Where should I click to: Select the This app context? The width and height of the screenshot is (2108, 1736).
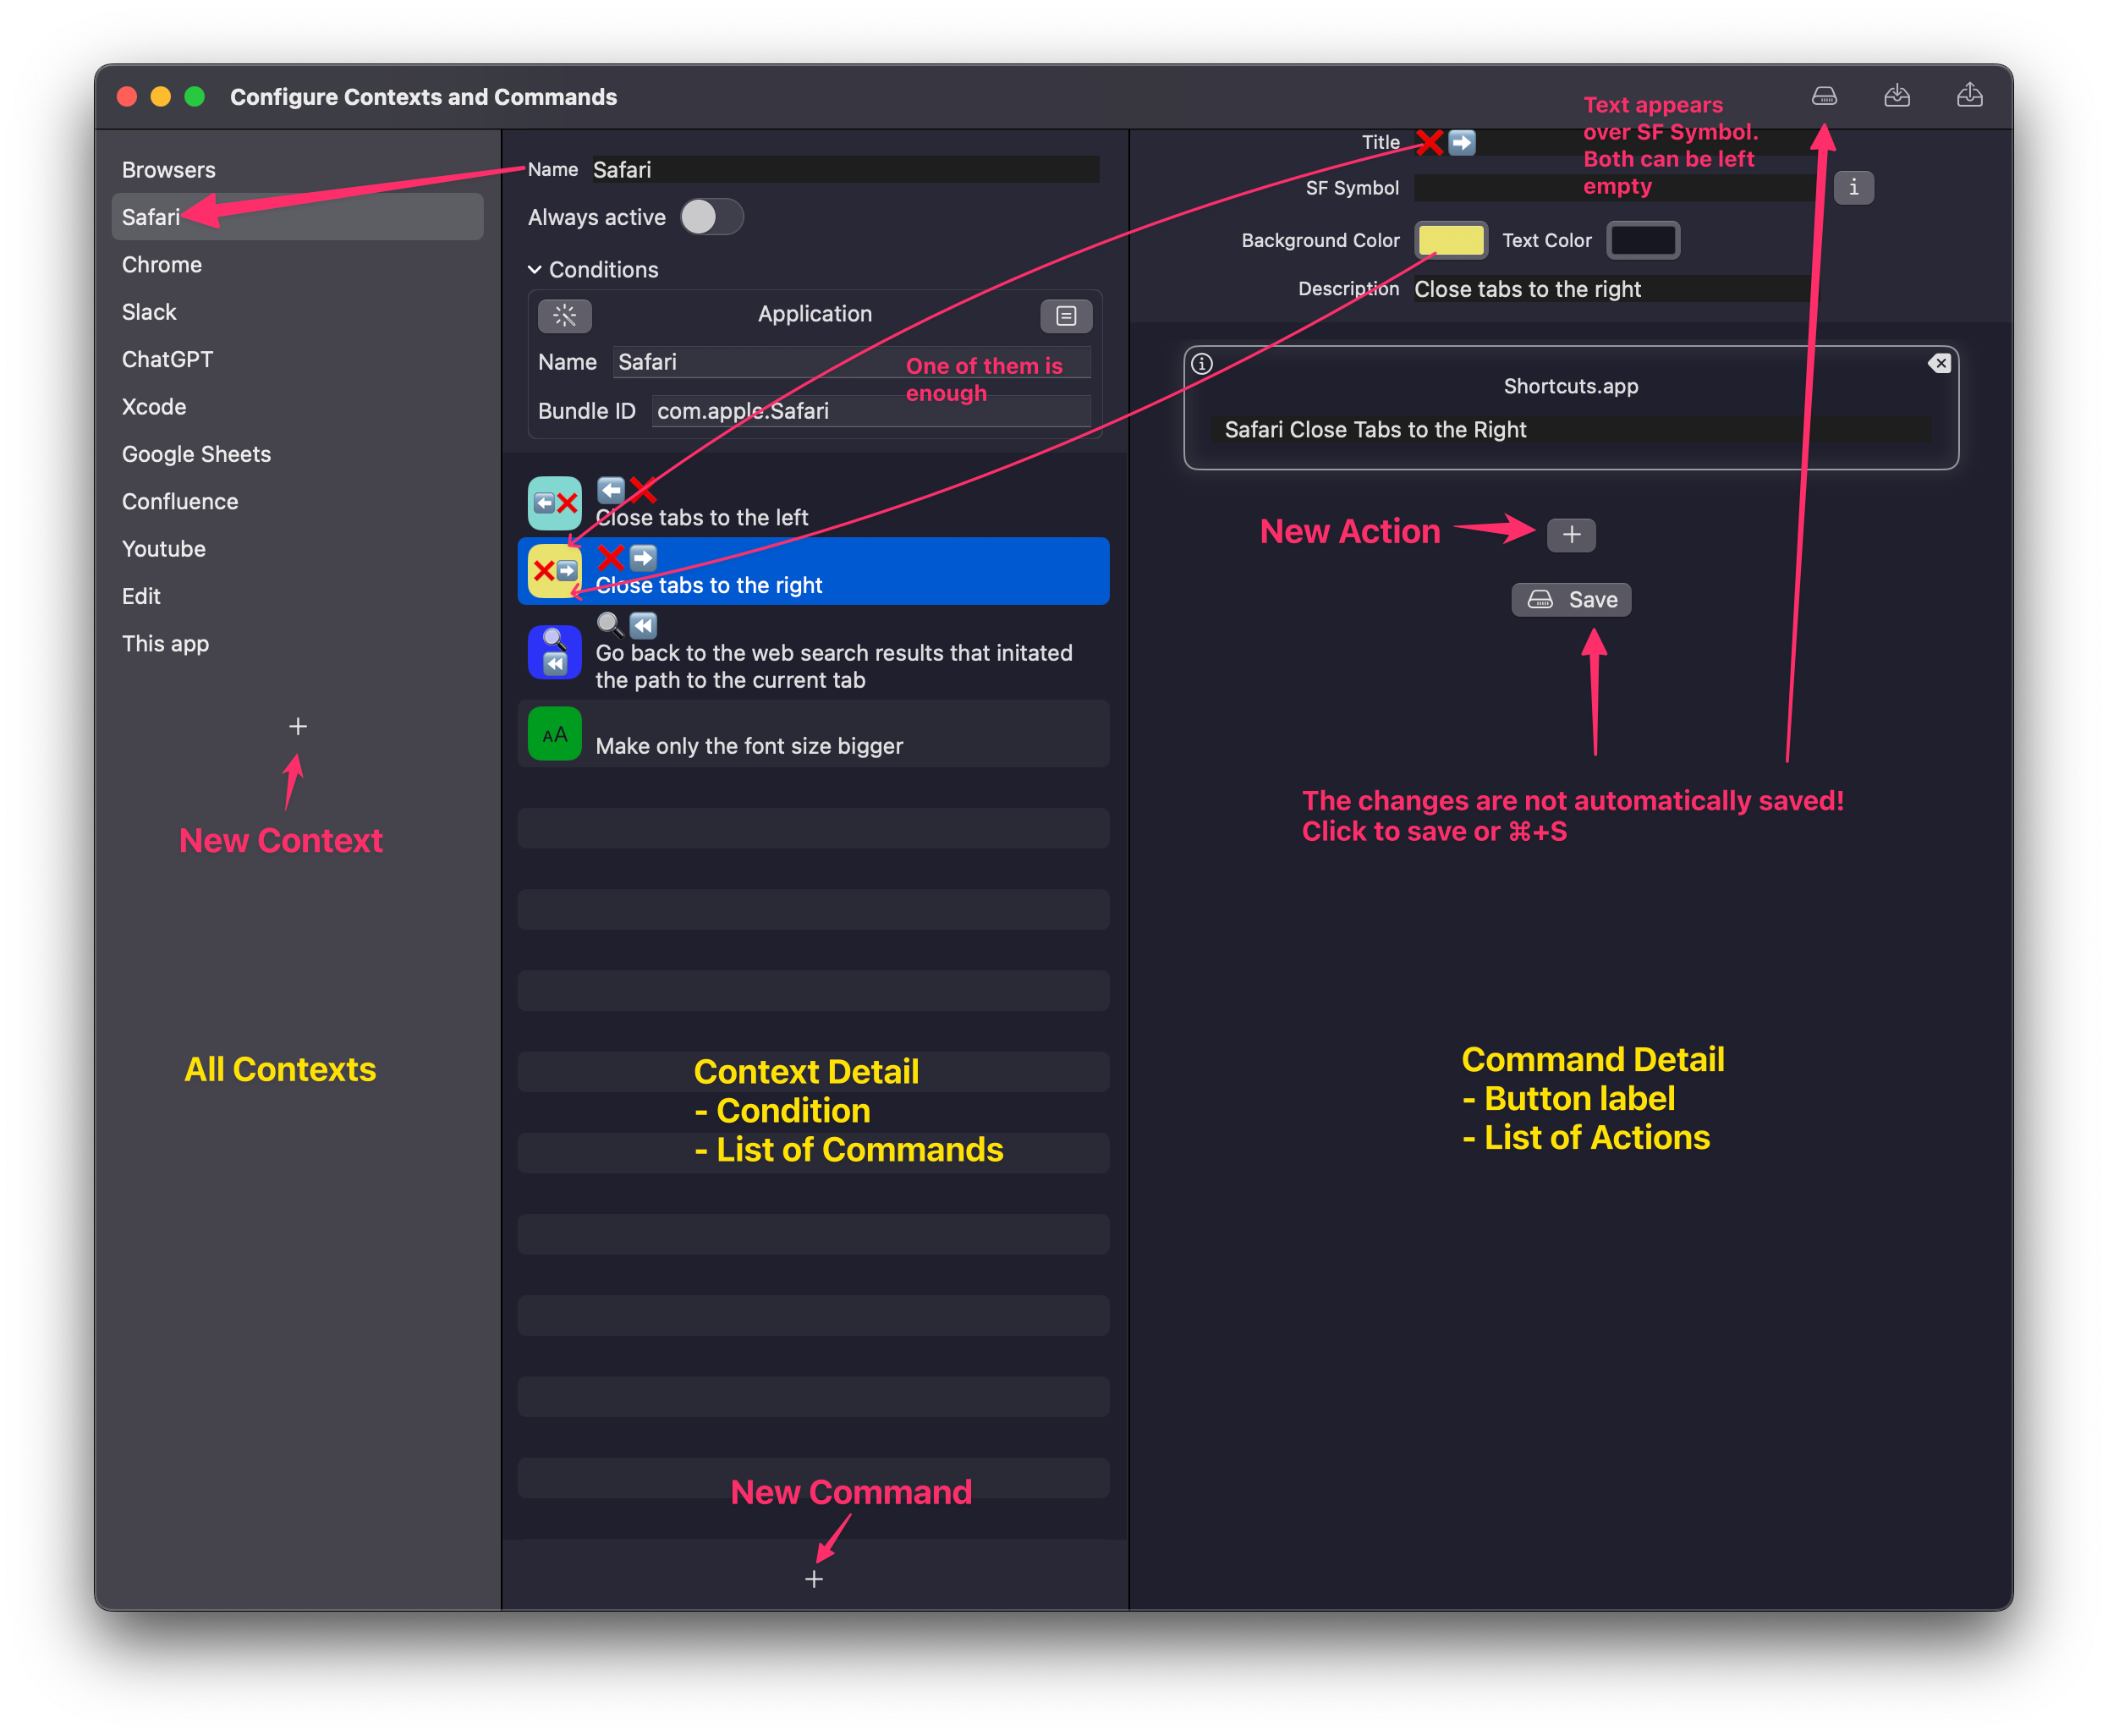click(298, 643)
